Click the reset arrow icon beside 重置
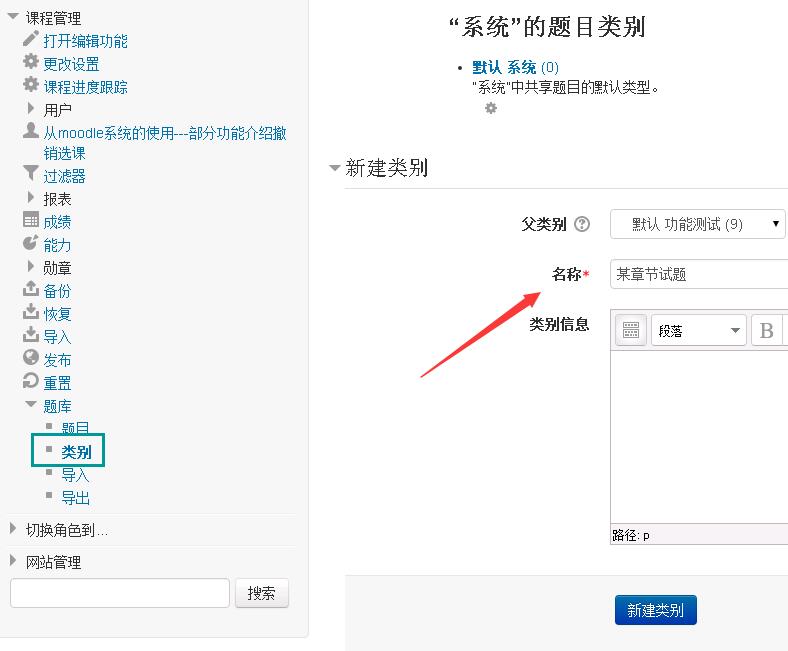The width and height of the screenshot is (788, 651). [31, 381]
